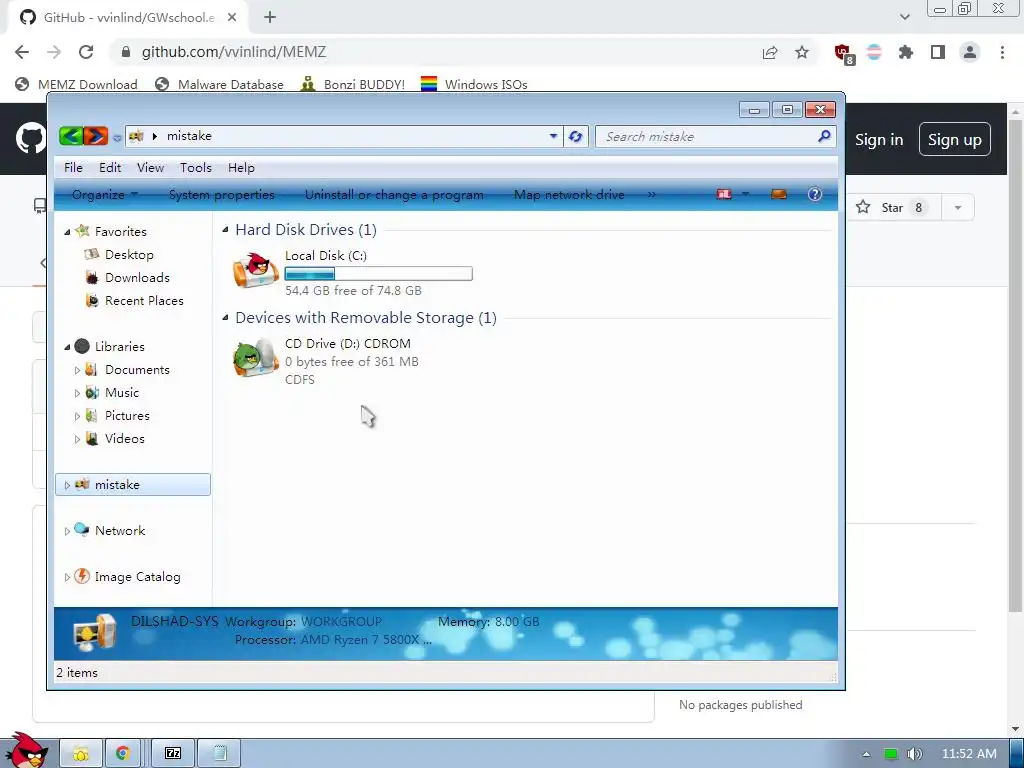Collapse the Hard Disk Drives group
Viewport: 1024px width, 768px height.
point(225,229)
